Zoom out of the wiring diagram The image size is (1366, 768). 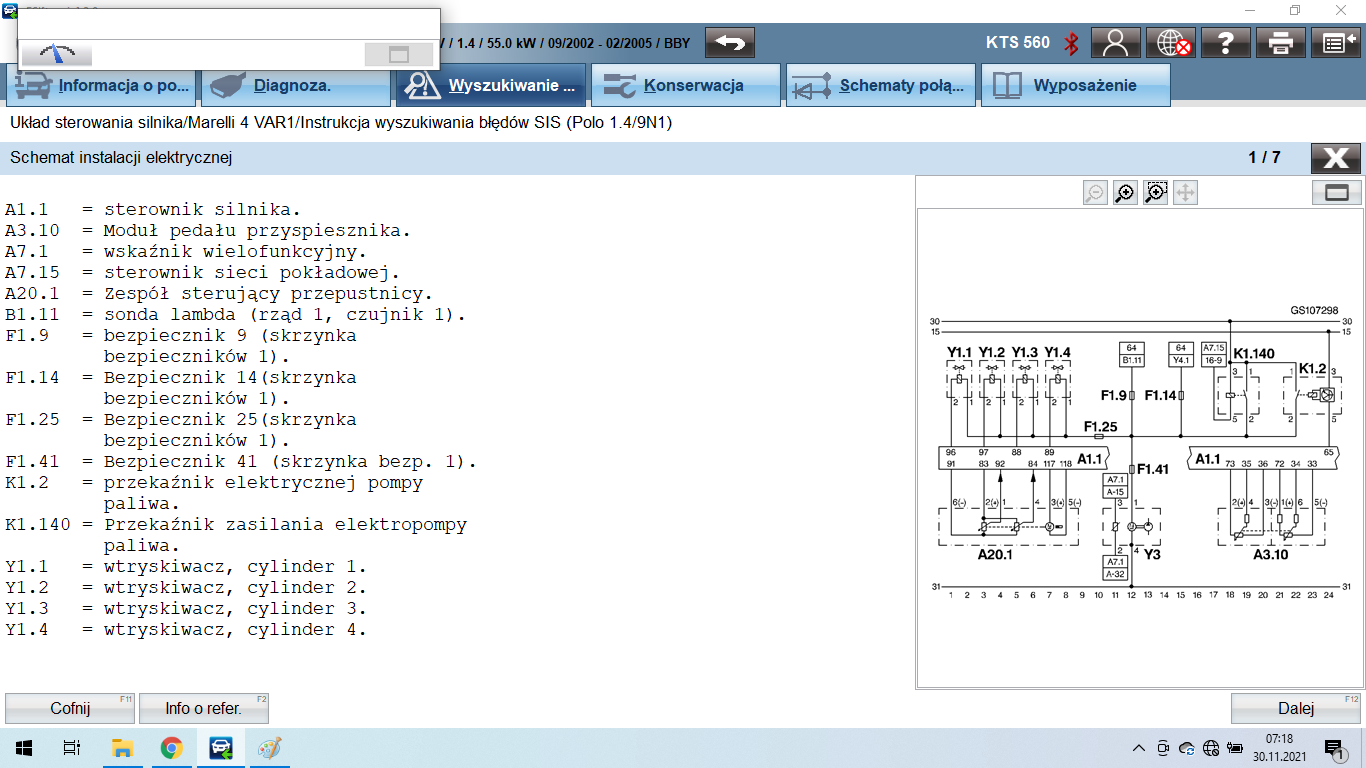tap(1095, 193)
